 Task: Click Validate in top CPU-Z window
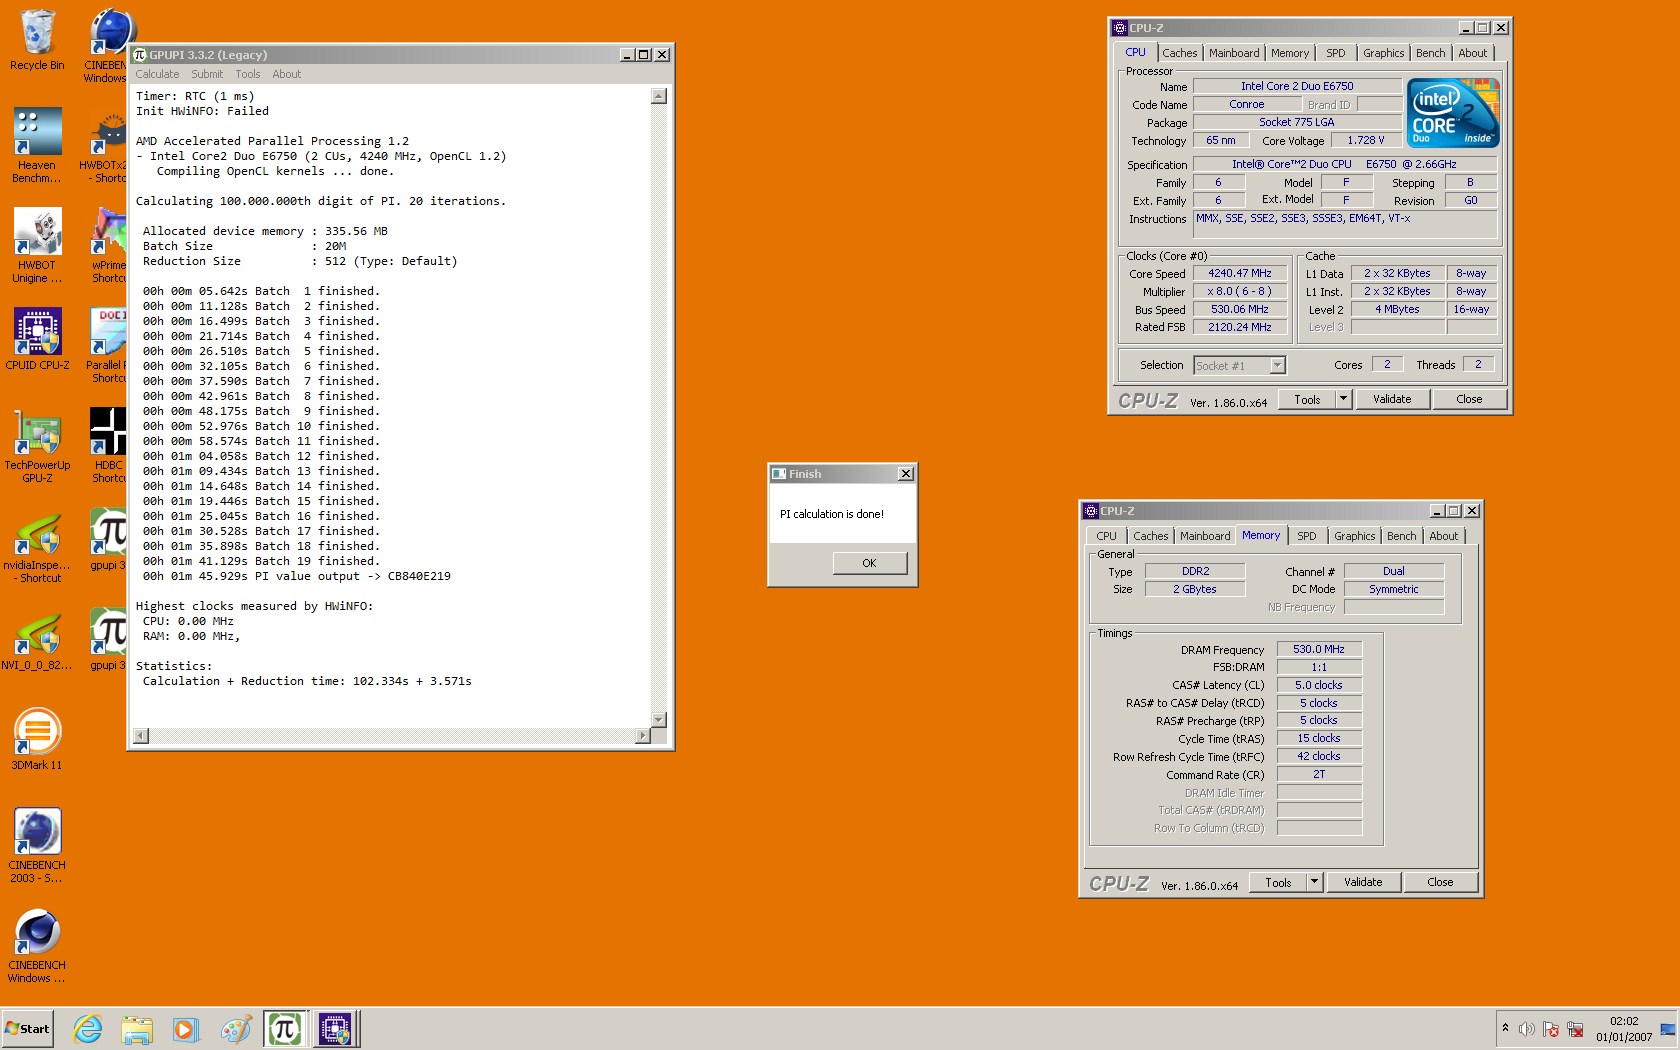(1392, 399)
